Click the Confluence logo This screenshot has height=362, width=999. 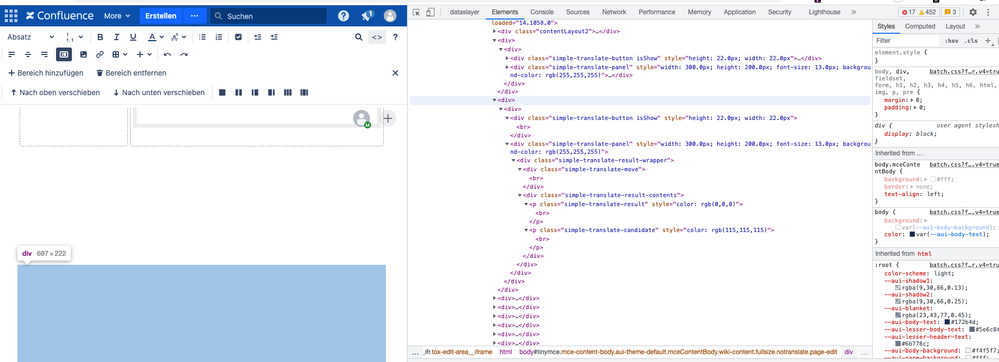click(x=60, y=16)
